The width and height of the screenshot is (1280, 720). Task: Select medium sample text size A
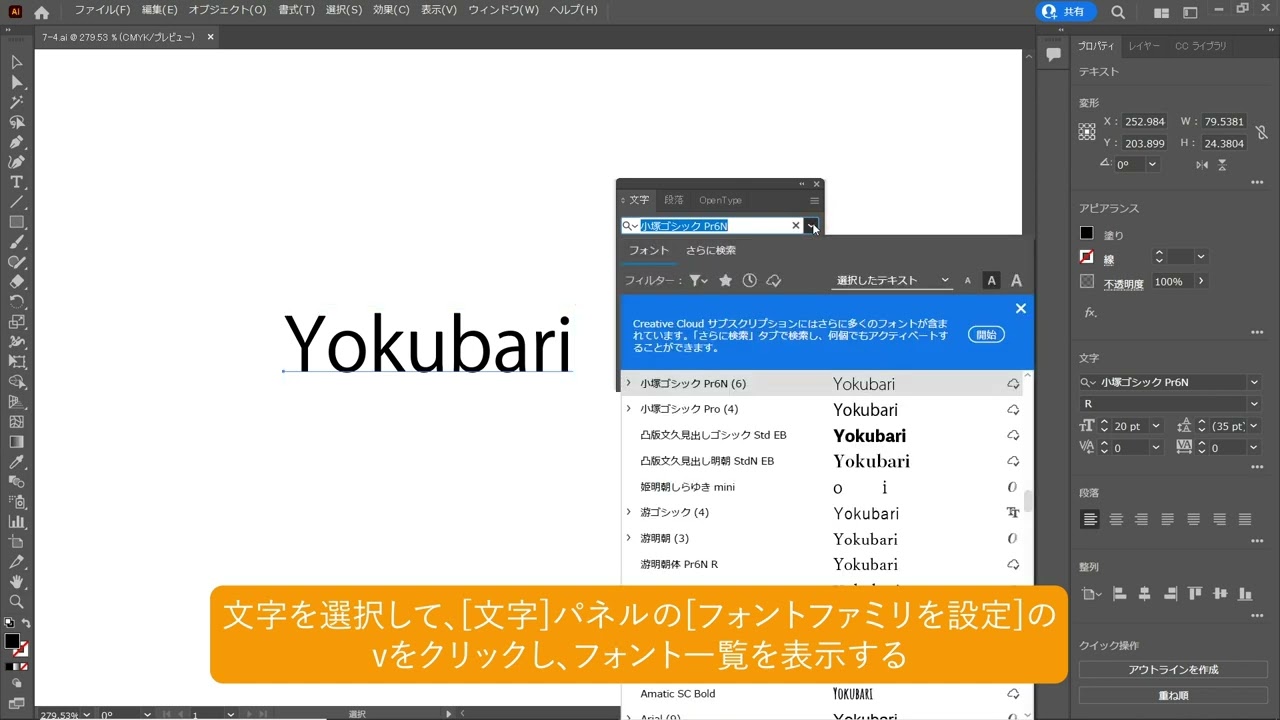tap(991, 281)
